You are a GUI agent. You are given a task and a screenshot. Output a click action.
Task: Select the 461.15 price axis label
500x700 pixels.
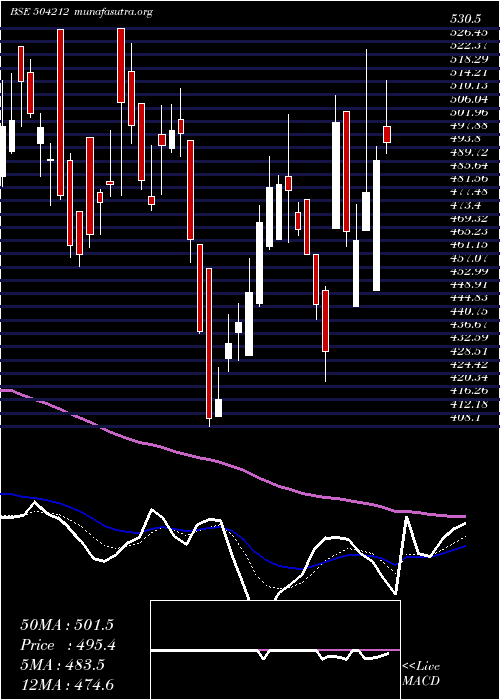tap(468, 245)
